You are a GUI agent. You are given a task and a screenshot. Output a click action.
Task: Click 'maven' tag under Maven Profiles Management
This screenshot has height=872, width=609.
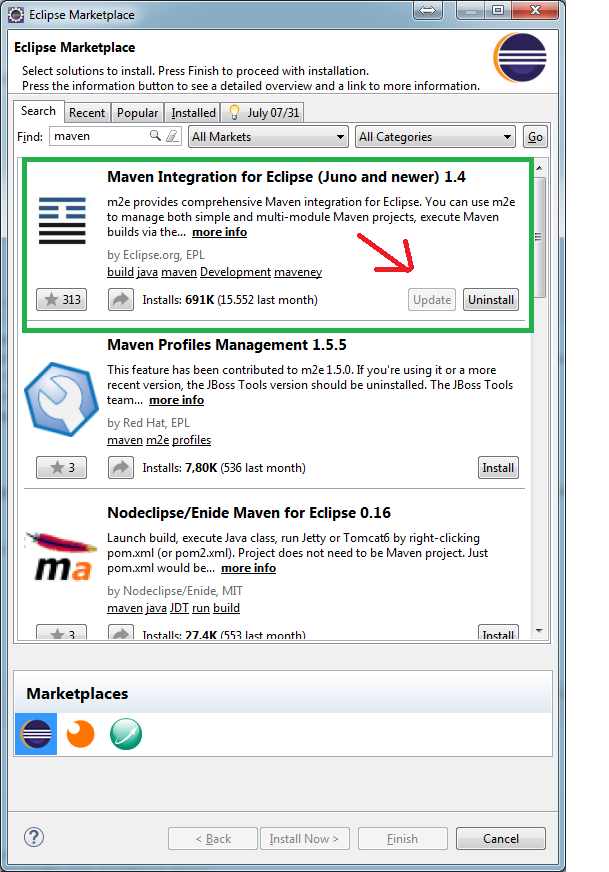click(x=125, y=440)
